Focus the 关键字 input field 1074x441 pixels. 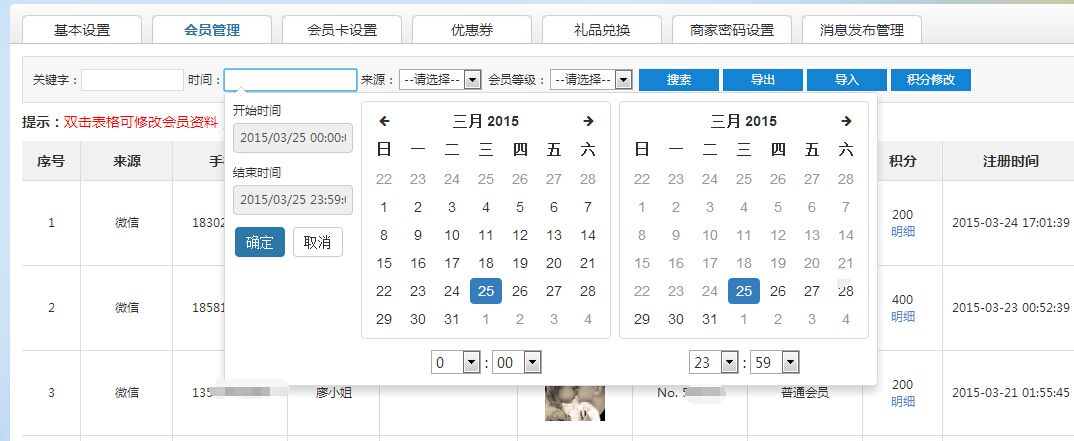coord(133,79)
